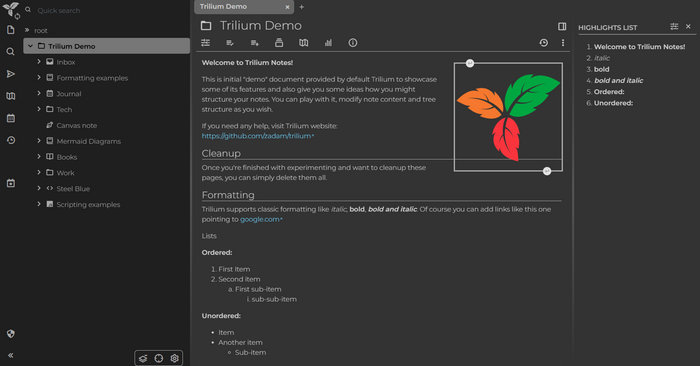700x366 pixels.
Task: Open the calendar icon in the left sidebar
Action: 11,118
